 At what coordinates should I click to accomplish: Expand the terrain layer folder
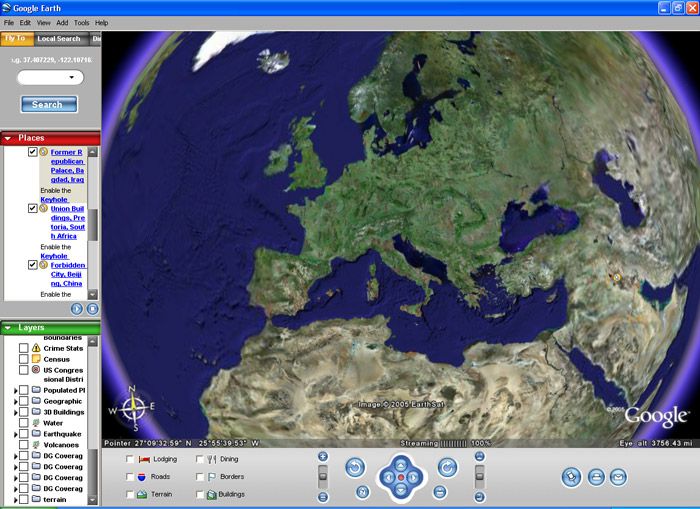tap(16, 500)
